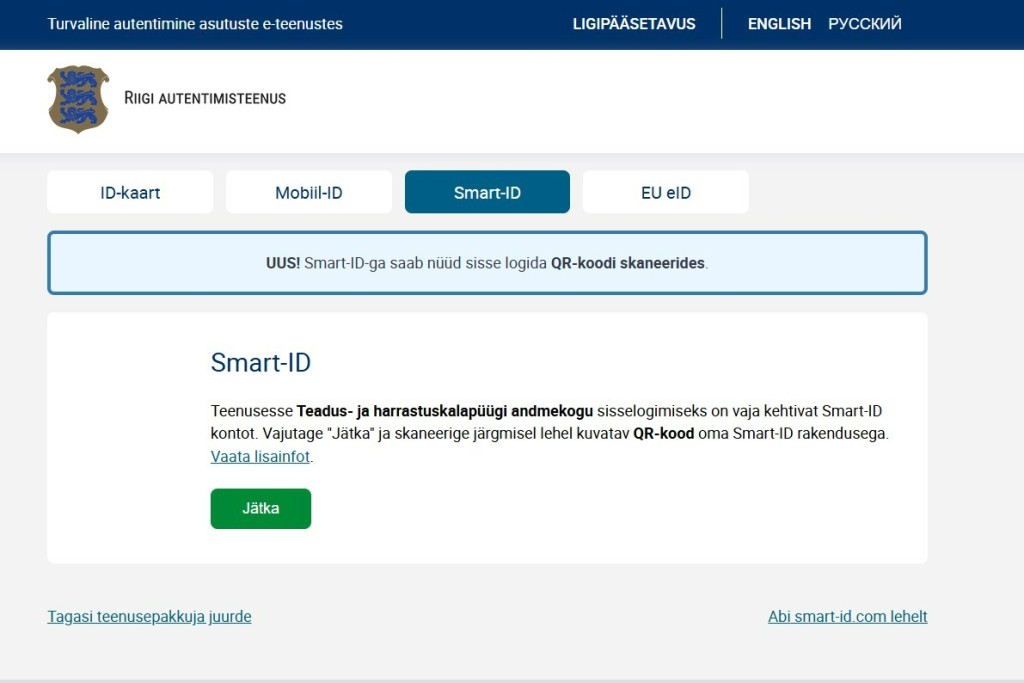Click the Teadus- ja harrastuskalapüügi andmekogu text
The width and height of the screenshot is (1024, 683).
[445, 411]
